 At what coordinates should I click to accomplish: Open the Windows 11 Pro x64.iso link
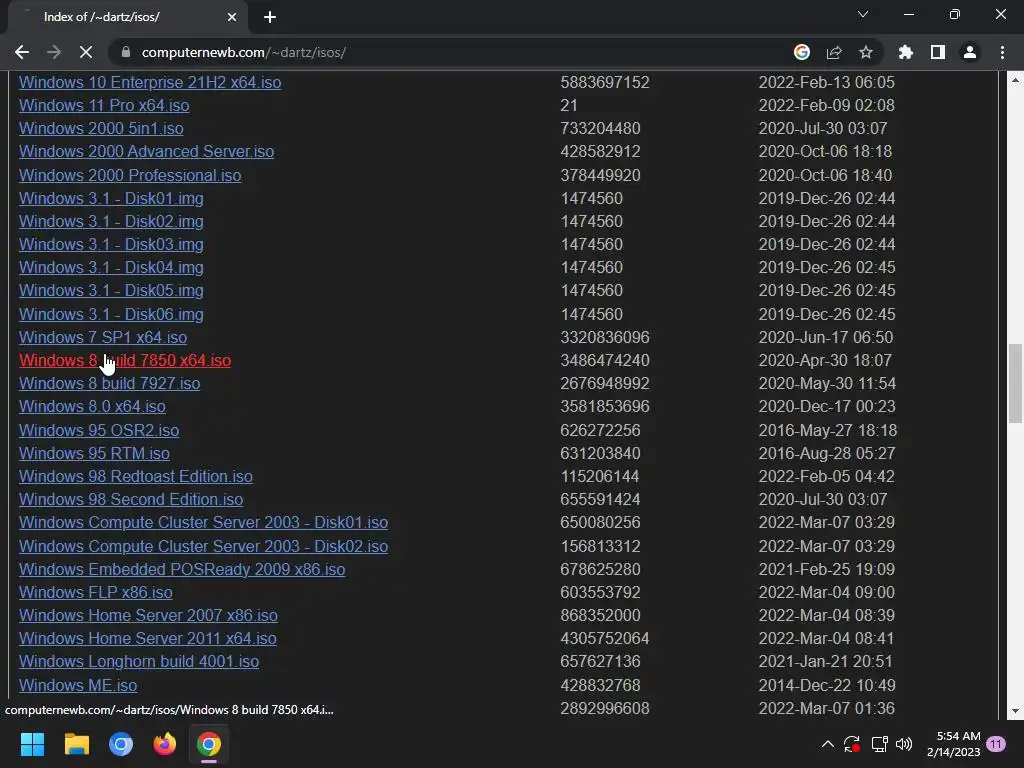(104, 105)
